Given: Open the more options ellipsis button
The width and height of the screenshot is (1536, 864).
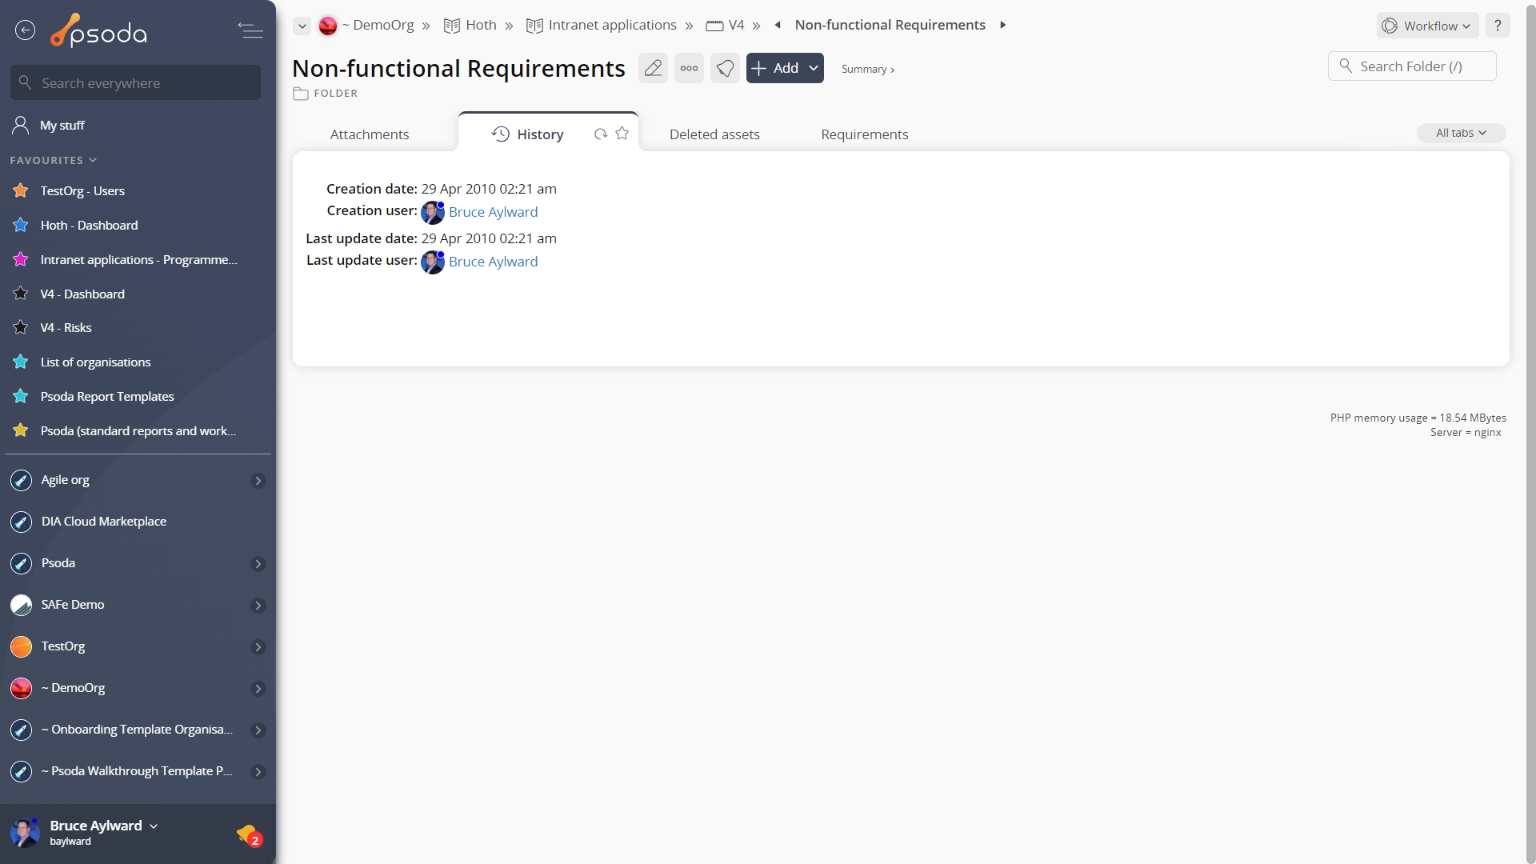Looking at the screenshot, I should pos(689,68).
